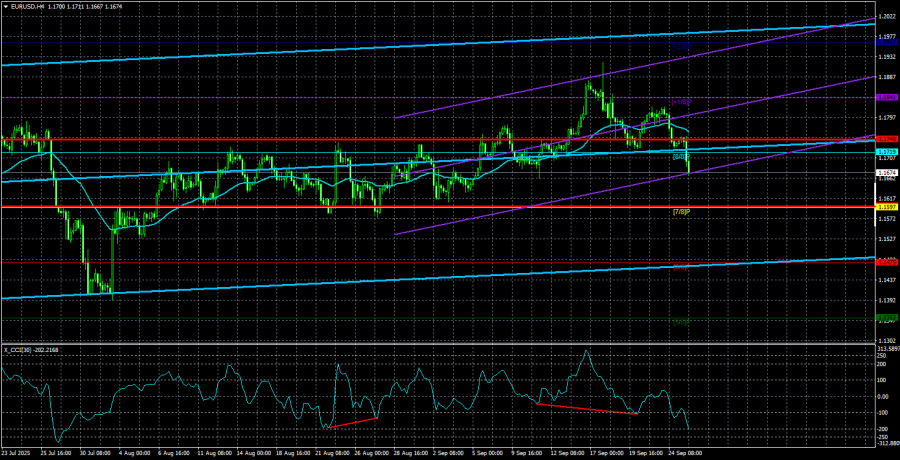Click the highest candle peak near 17 Sep

602,66
